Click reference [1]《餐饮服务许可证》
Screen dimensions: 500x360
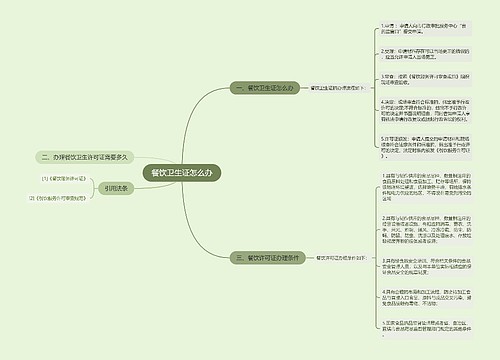pos(63,179)
